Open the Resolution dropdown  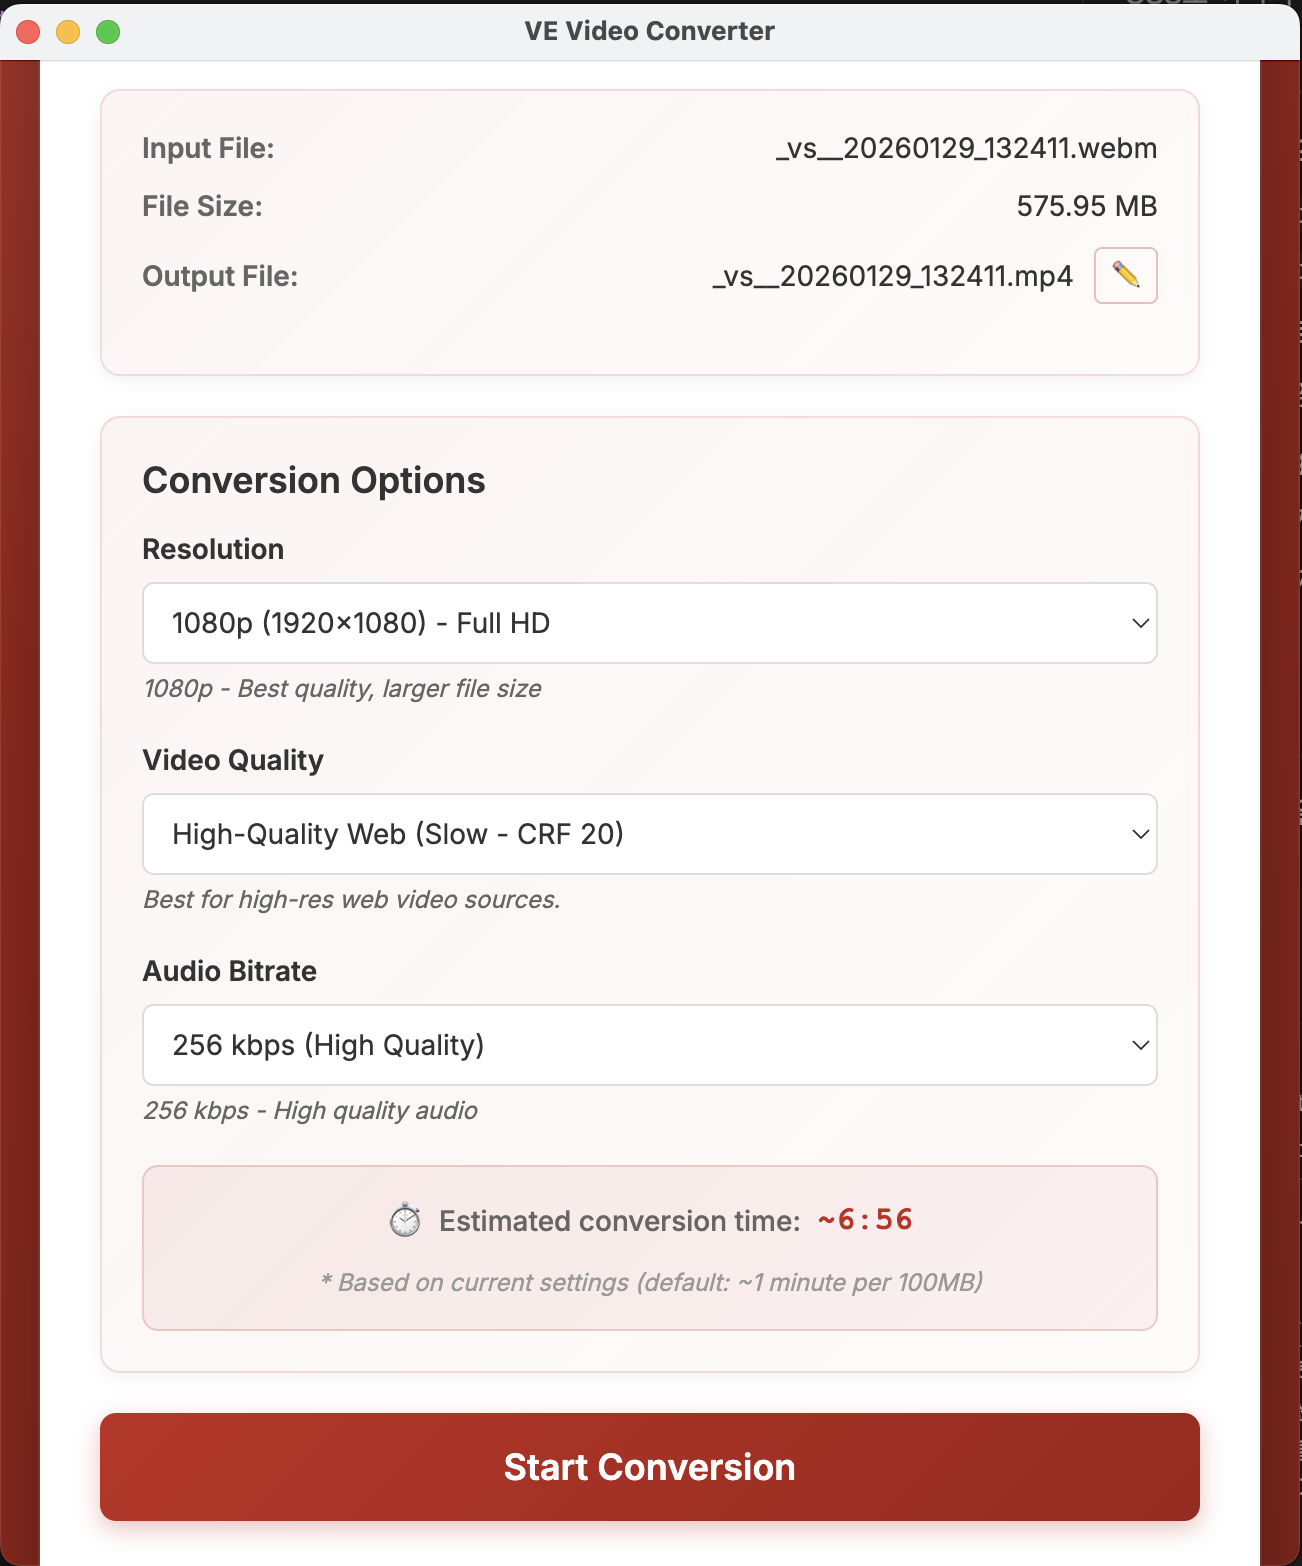pyautogui.click(x=650, y=623)
